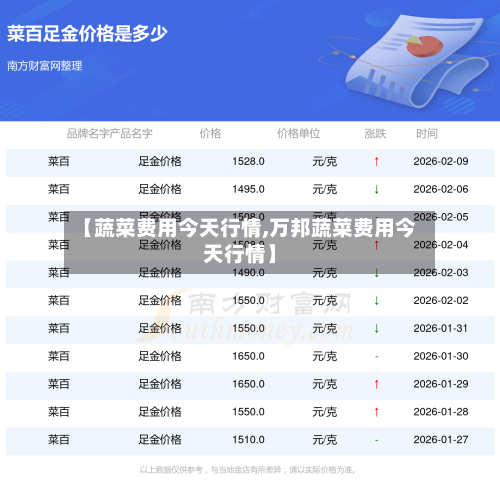Click the green down arrow for 2026-02-06
500x486 pixels.
point(376,189)
